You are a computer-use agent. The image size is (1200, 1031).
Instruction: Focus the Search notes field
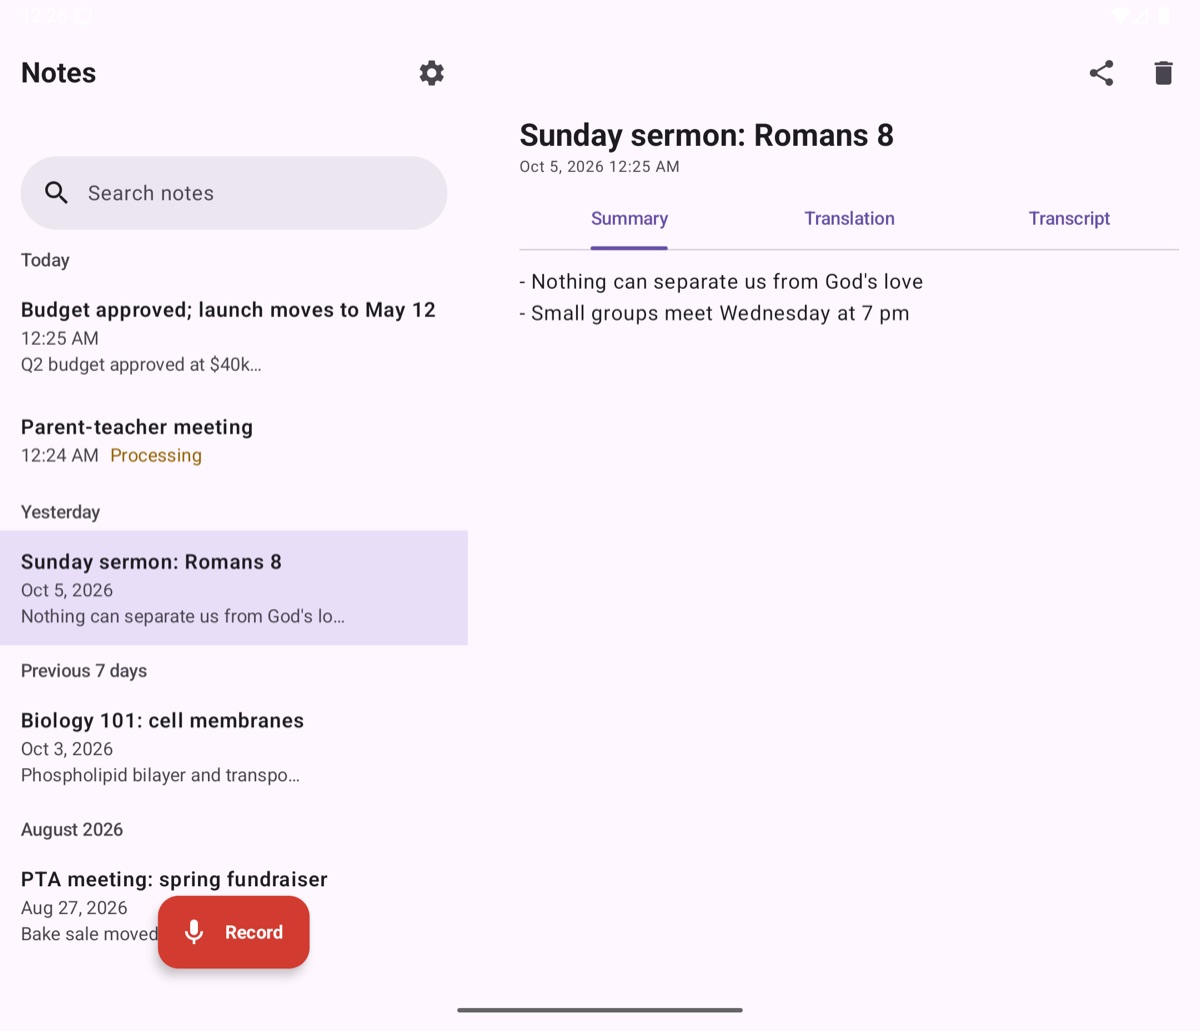coord(234,193)
